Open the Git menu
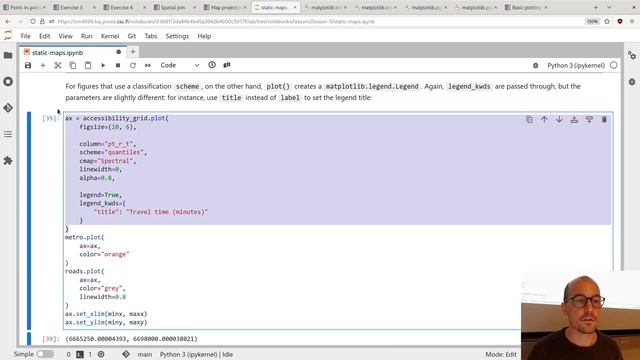This screenshot has height=360, width=640. pyautogui.click(x=131, y=36)
